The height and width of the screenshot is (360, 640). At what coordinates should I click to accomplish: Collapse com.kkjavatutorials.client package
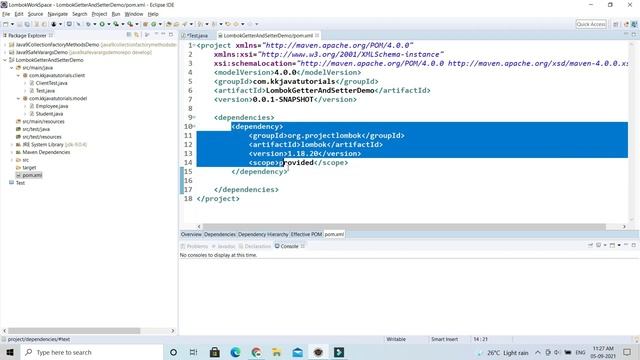coord(18,76)
